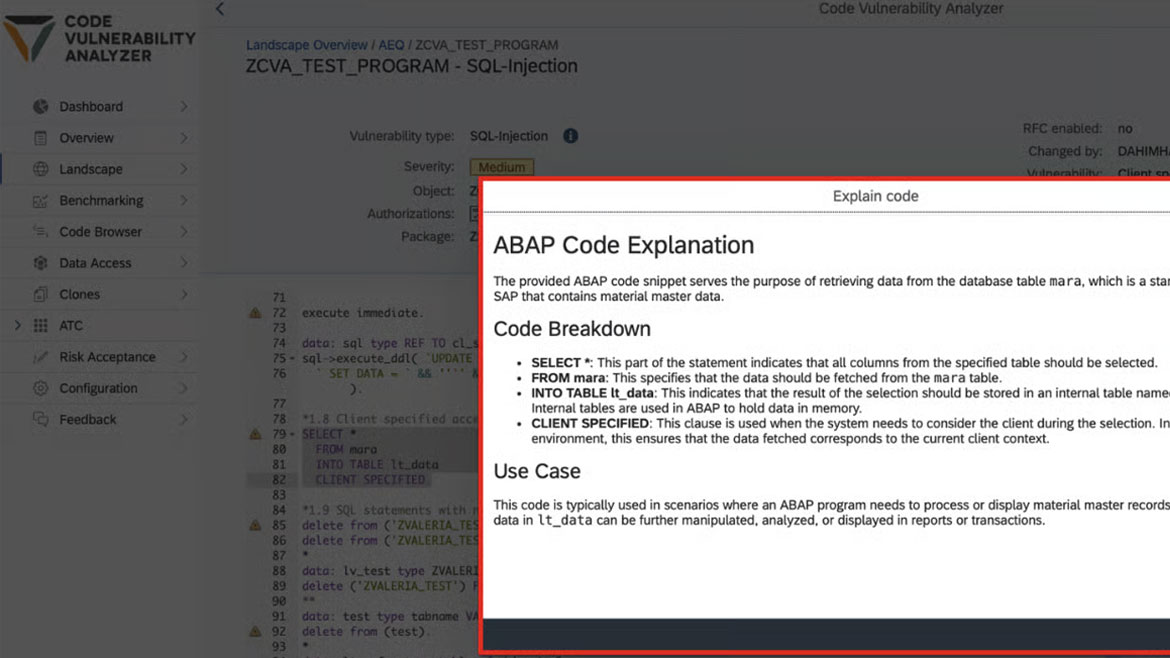Click the Clones icon in the sidebar
This screenshot has width=1170, height=658.
[x=40, y=294]
